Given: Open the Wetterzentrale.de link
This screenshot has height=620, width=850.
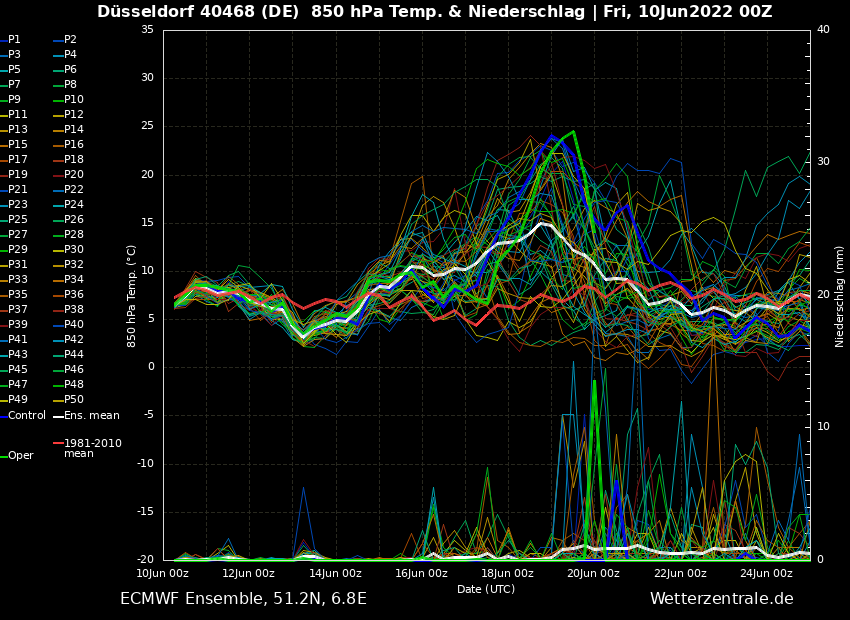Looking at the screenshot, I should pos(721,598).
